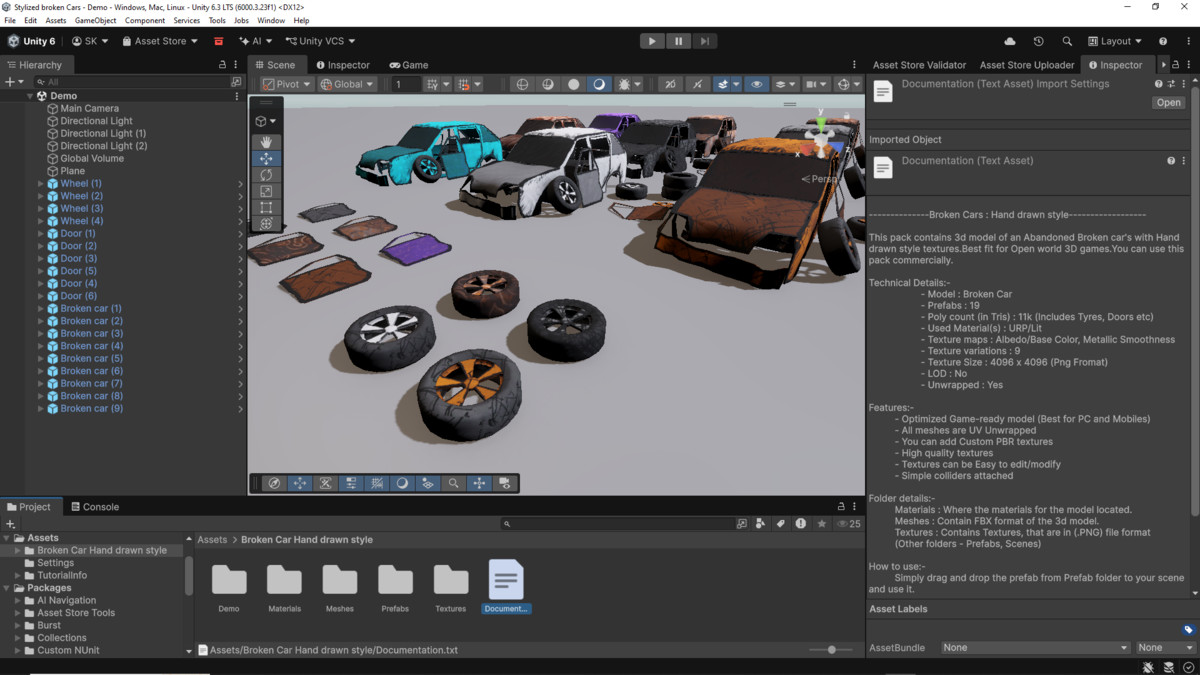1200x675 pixels.
Task: Collapse the Demo scene in Hierarchy
Action: pos(30,96)
